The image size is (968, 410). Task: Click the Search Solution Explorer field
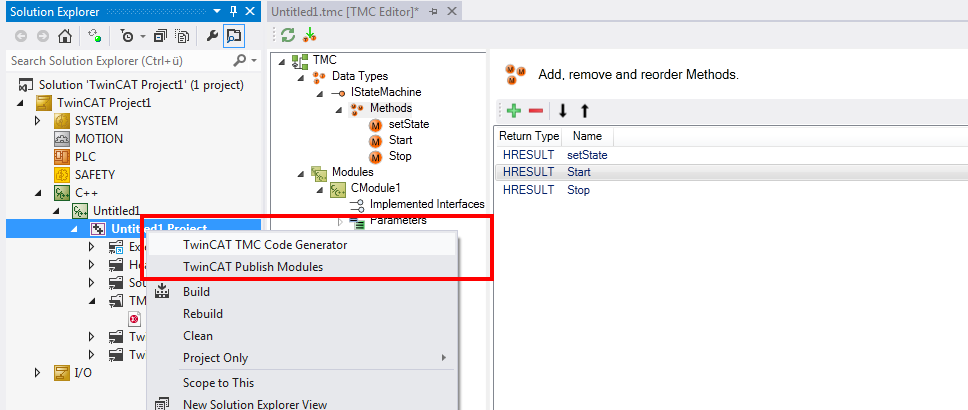(119, 61)
